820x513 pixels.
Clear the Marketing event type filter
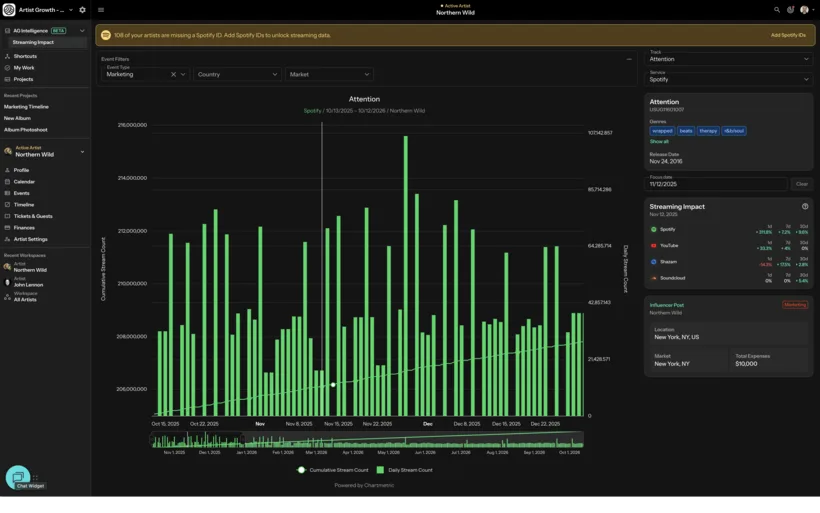(x=174, y=74)
